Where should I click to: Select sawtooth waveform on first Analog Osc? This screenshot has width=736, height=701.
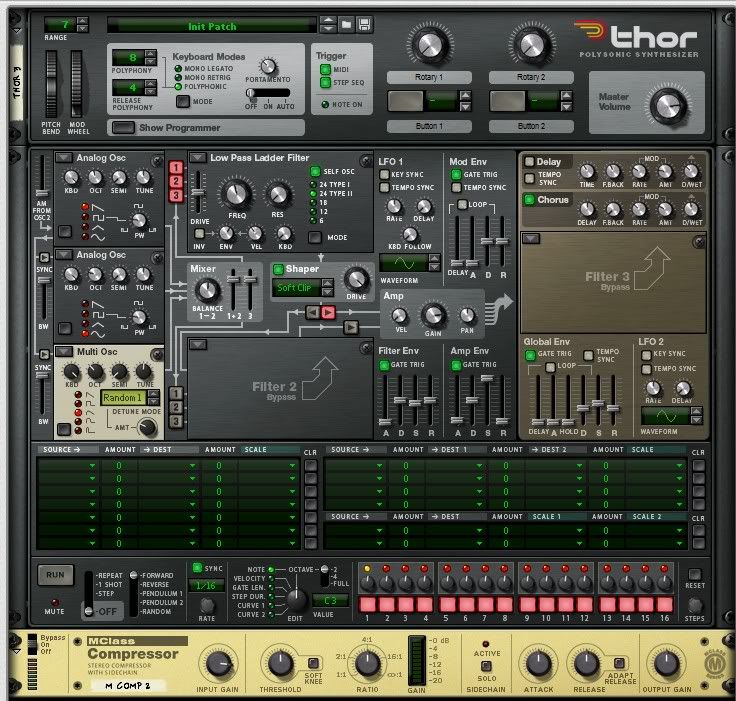click(85, 207)
